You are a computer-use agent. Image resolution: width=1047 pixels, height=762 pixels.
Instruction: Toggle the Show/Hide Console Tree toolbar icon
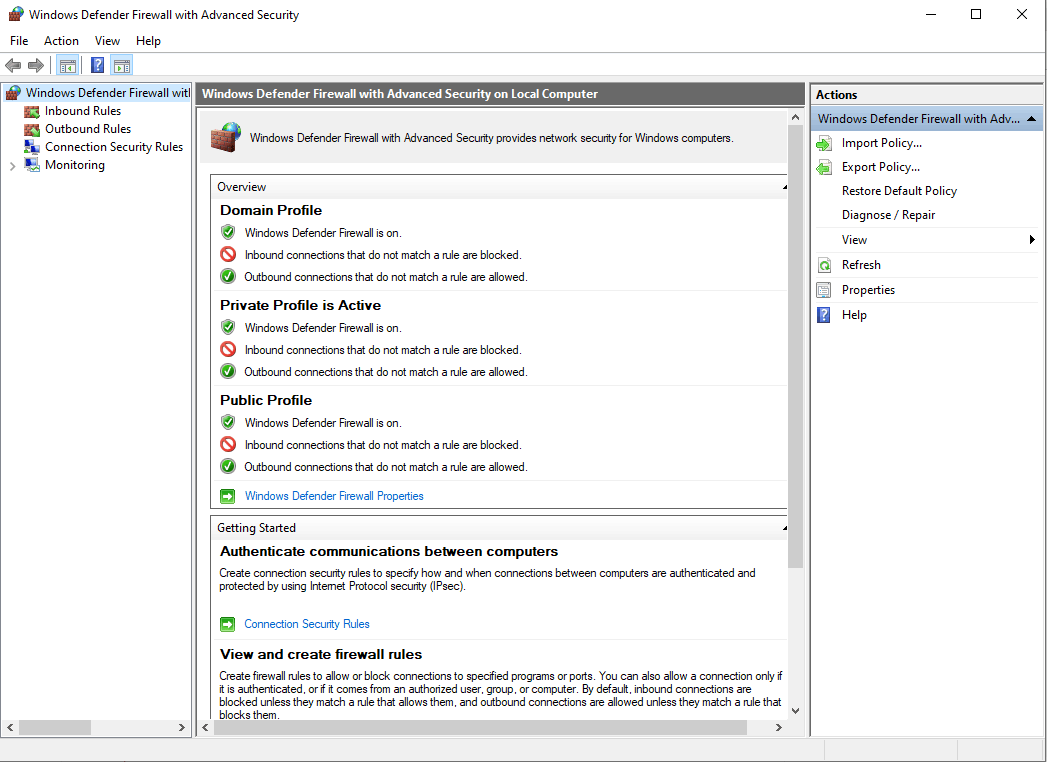pyautogui.click(x=67, y=65)
